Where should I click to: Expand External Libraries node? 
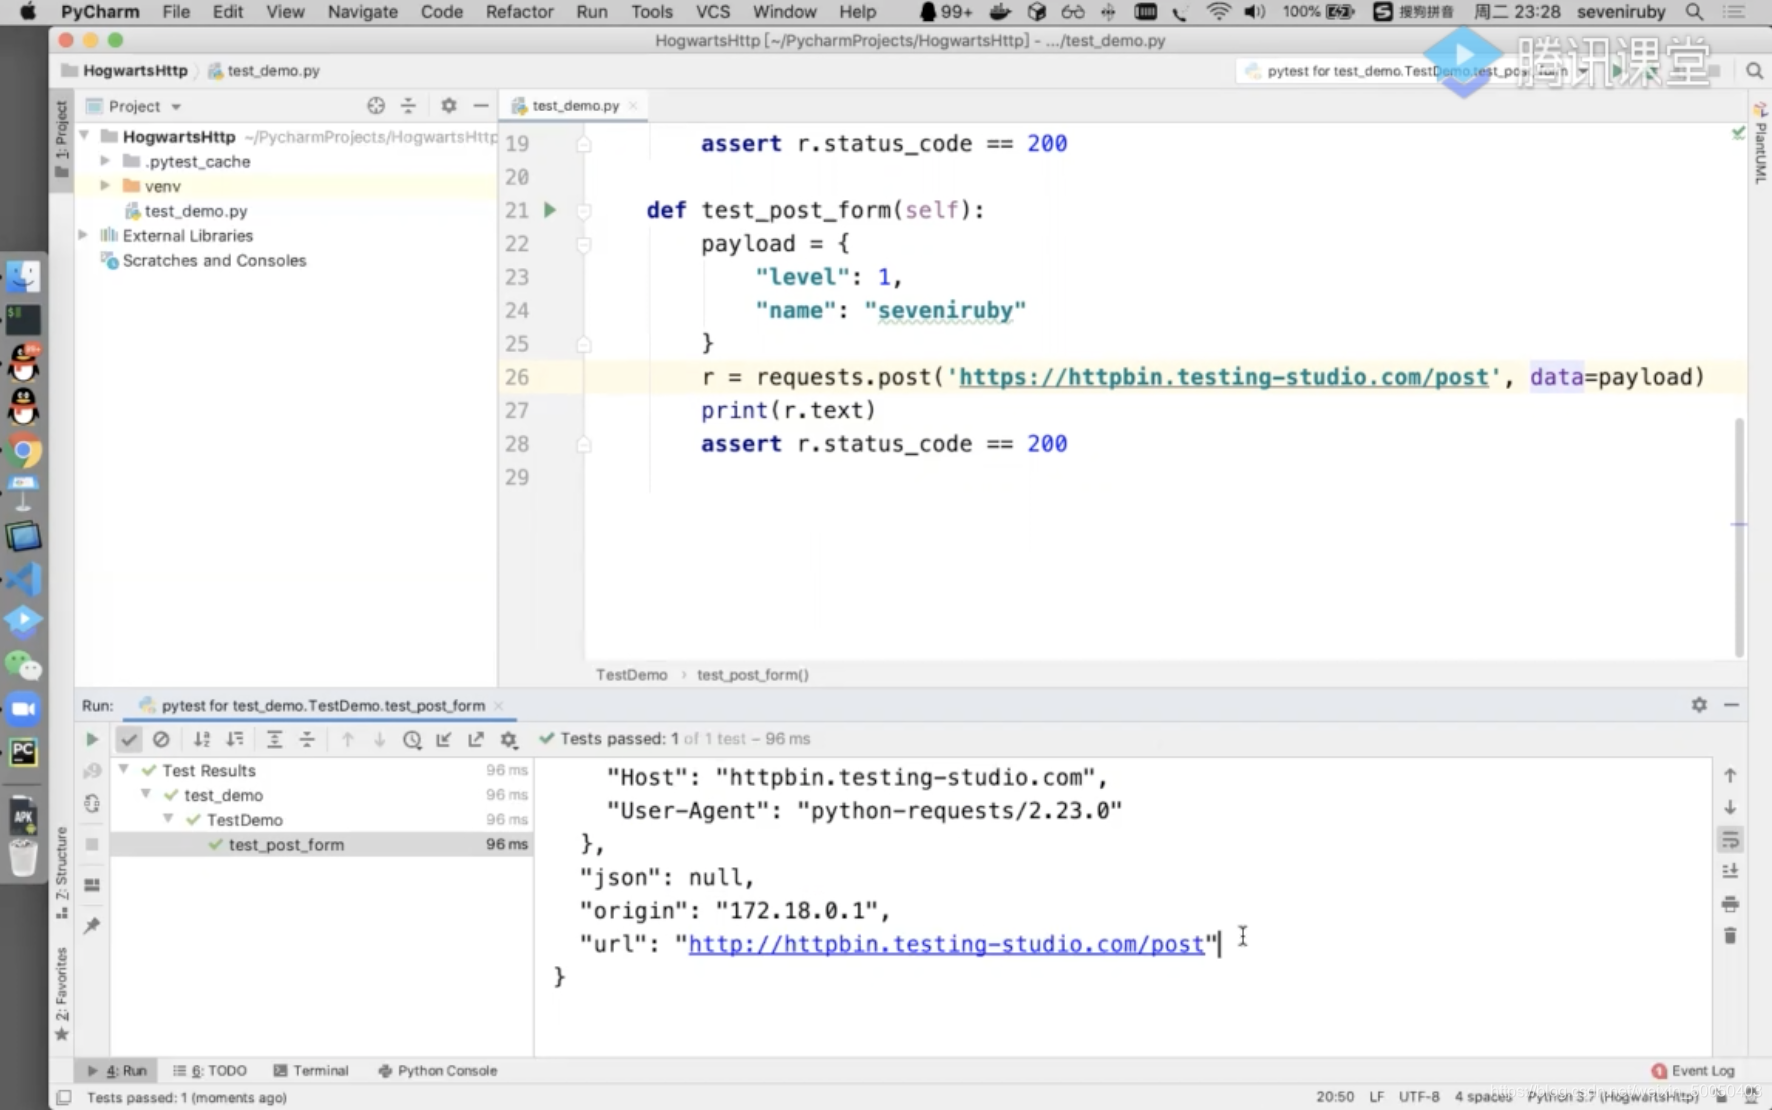(x=84, y=235)
